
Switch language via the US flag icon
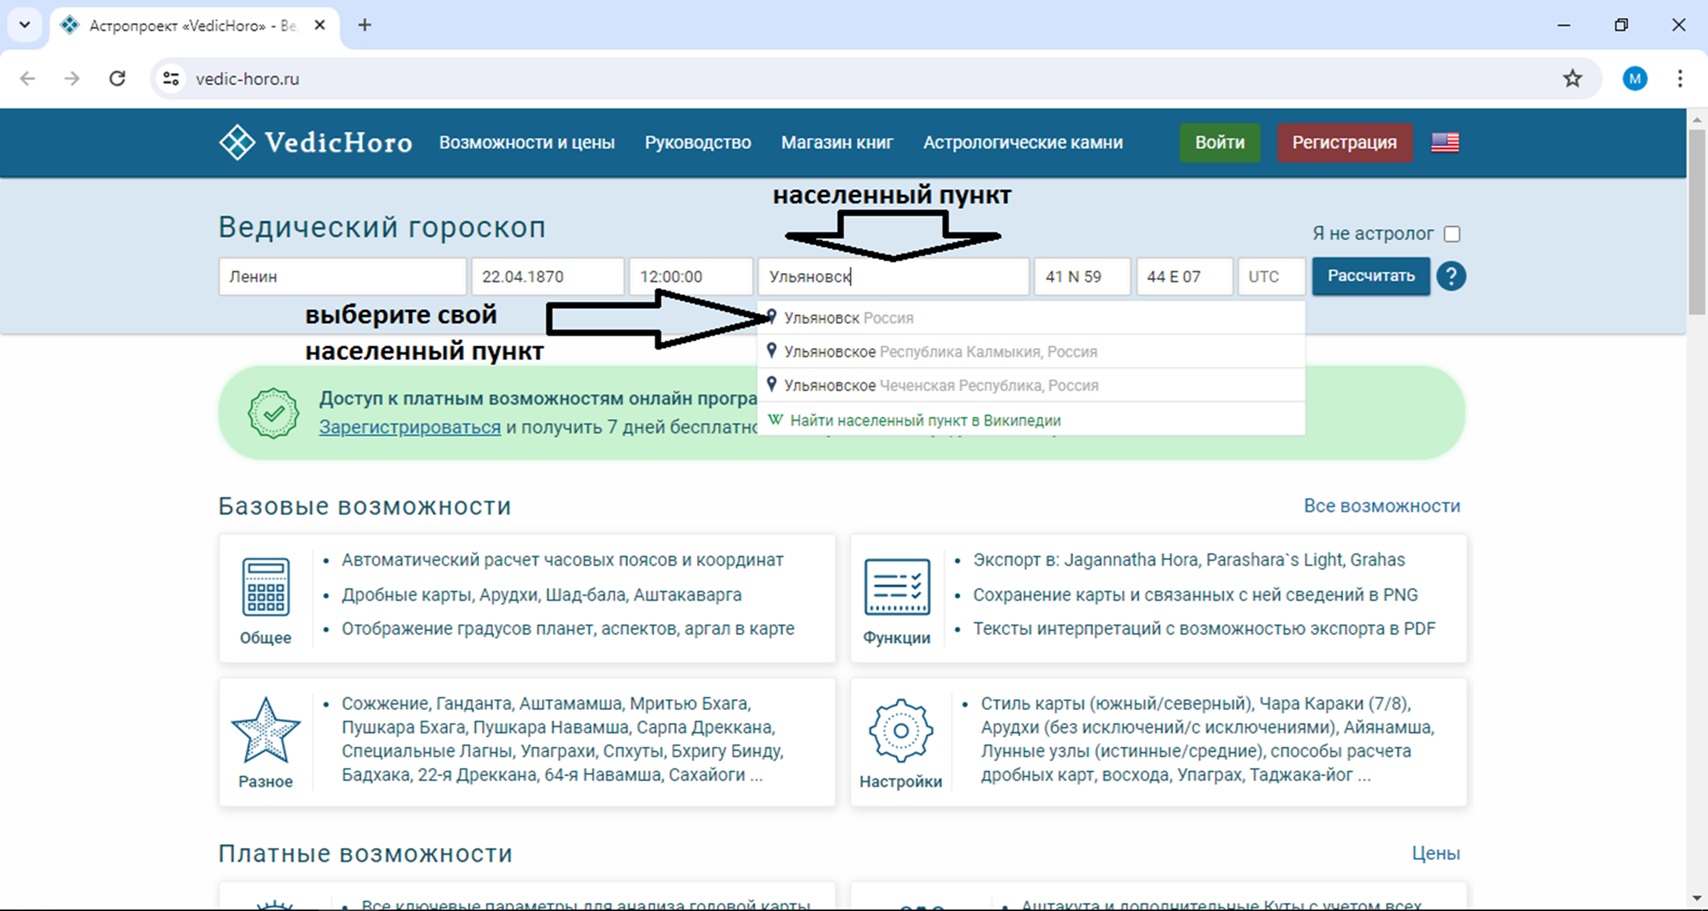point(1444,143)
